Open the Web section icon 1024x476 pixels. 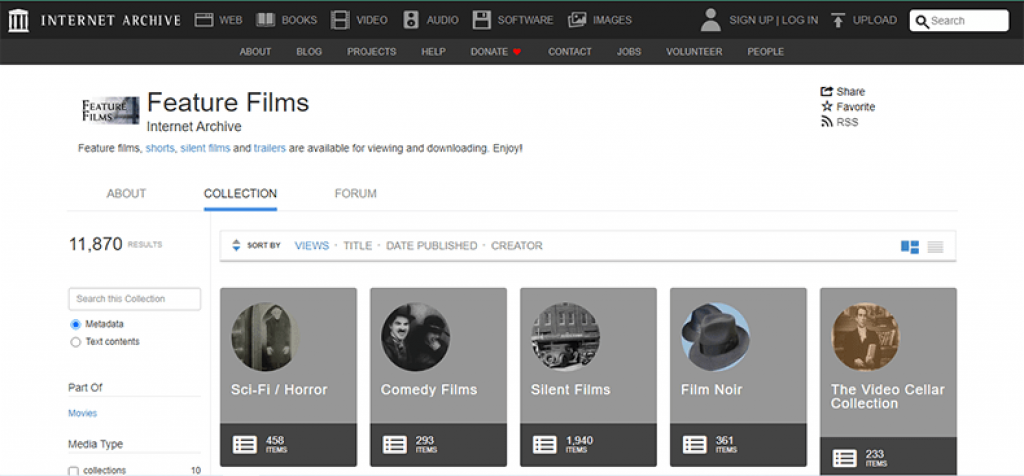tap(204, 20)
